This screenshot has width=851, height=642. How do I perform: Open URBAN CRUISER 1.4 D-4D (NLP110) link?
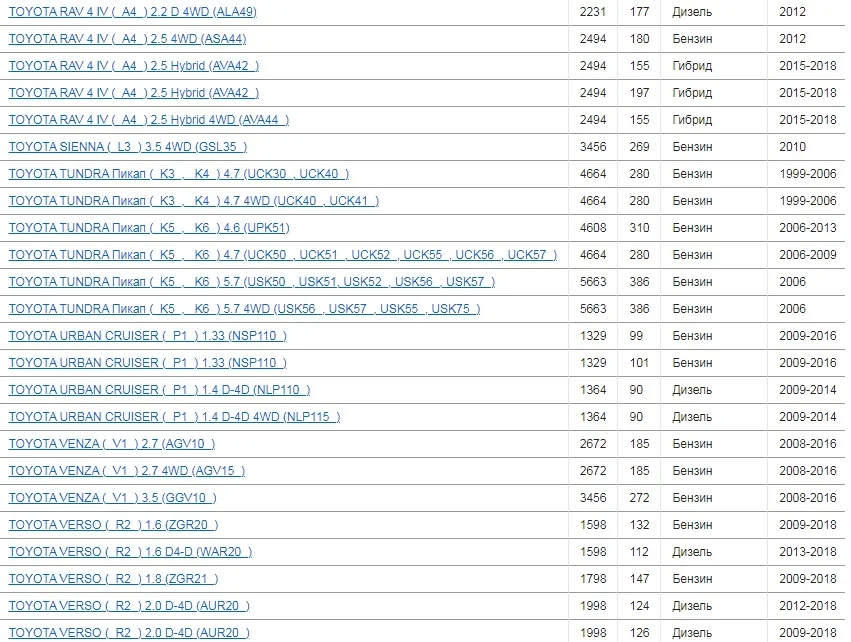(x=160, y=390)
